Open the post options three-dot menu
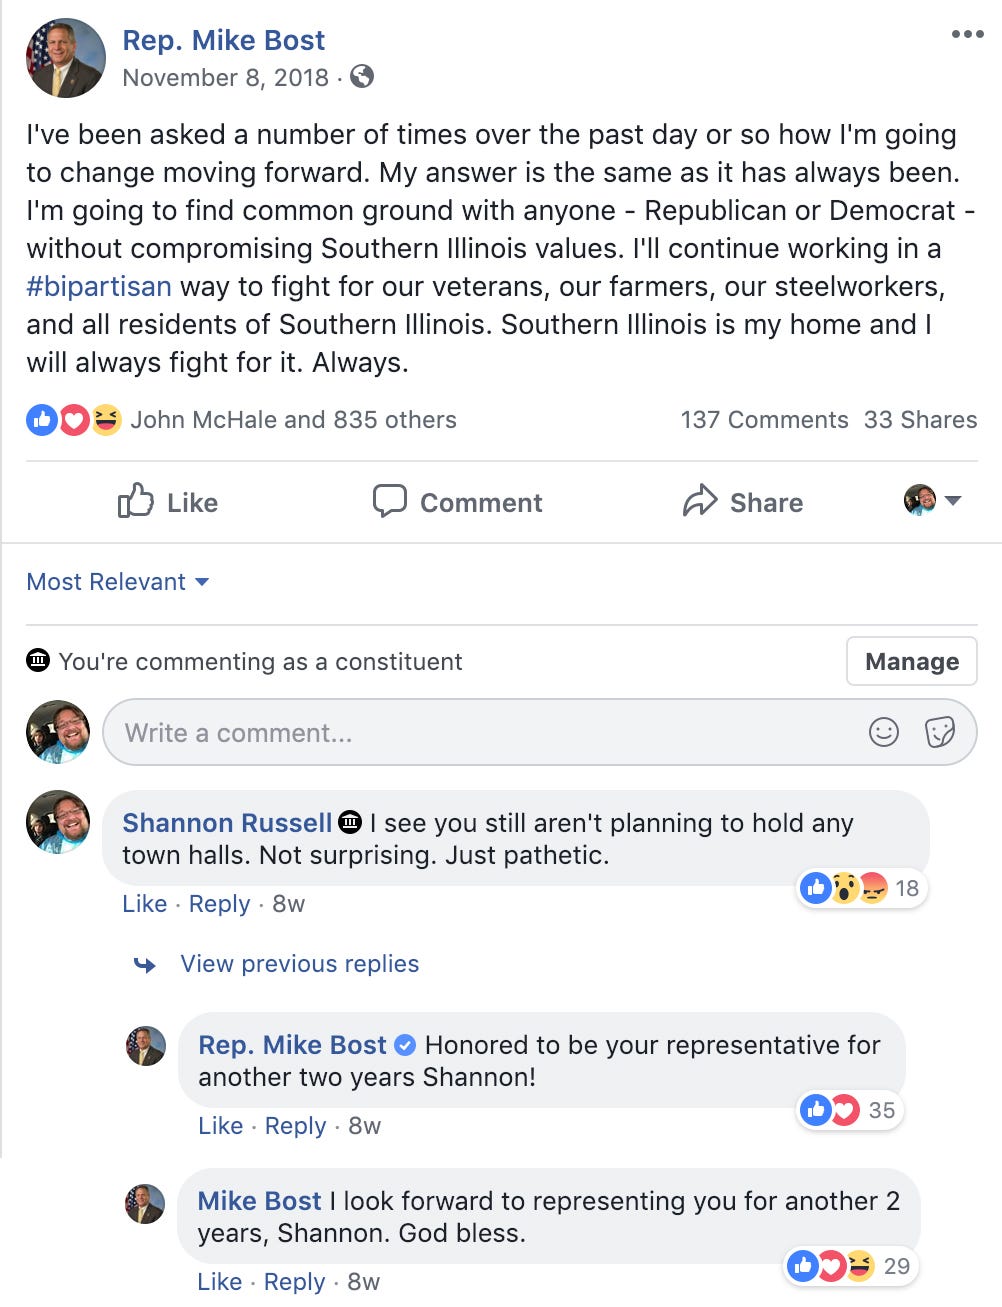The image size is (1002, 1307). pyautogui.click(x=967, y=35)
